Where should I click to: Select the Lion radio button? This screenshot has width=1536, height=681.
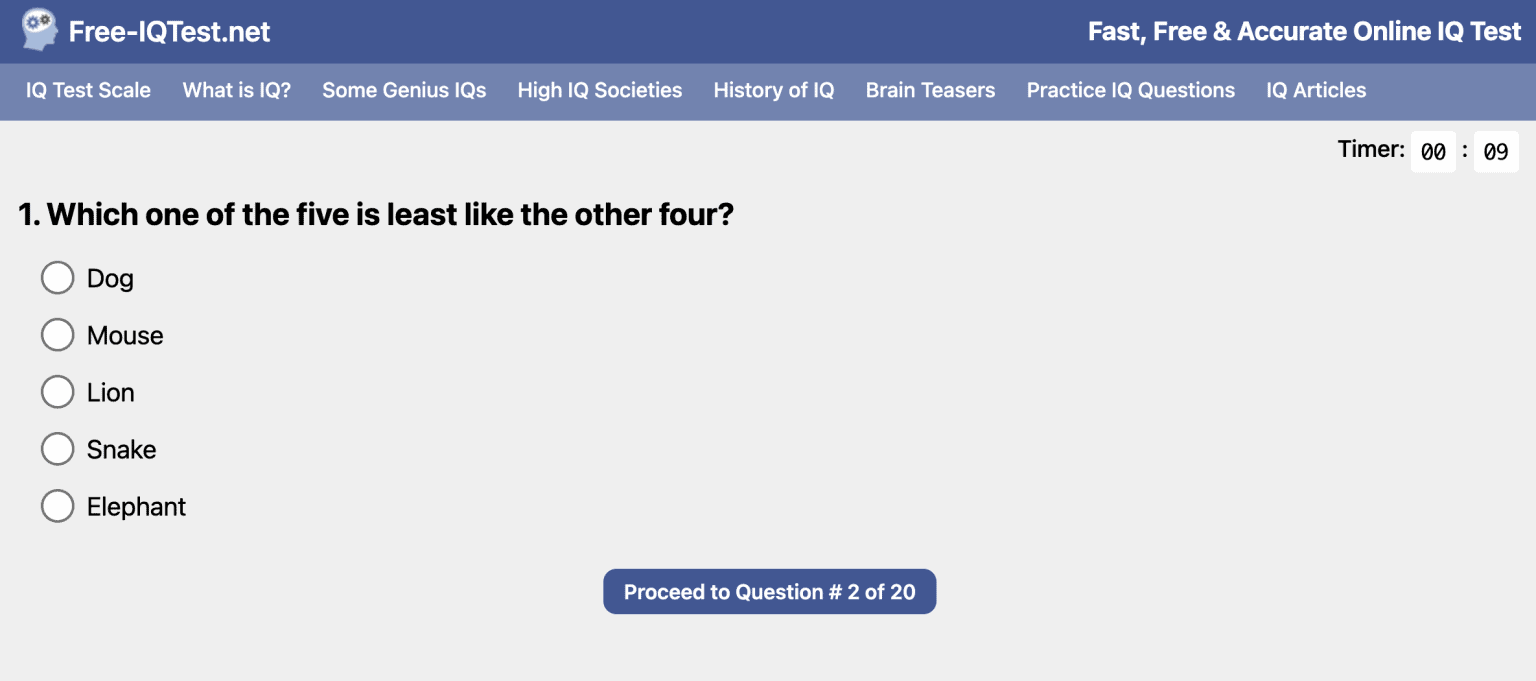click(x=57, y=391)
